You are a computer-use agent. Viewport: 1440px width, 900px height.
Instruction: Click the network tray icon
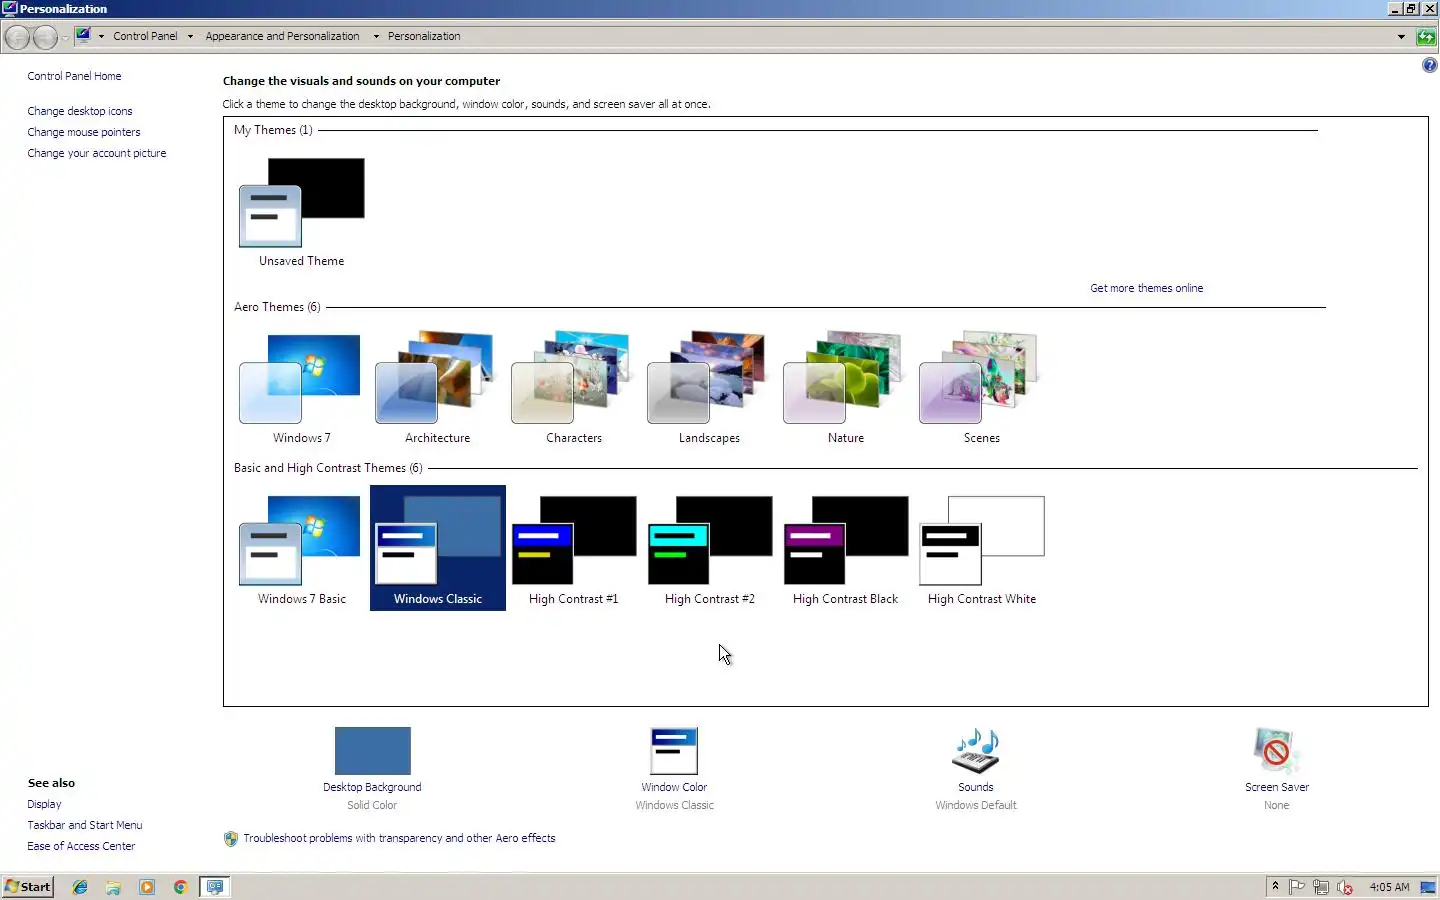pos(1321,887)
